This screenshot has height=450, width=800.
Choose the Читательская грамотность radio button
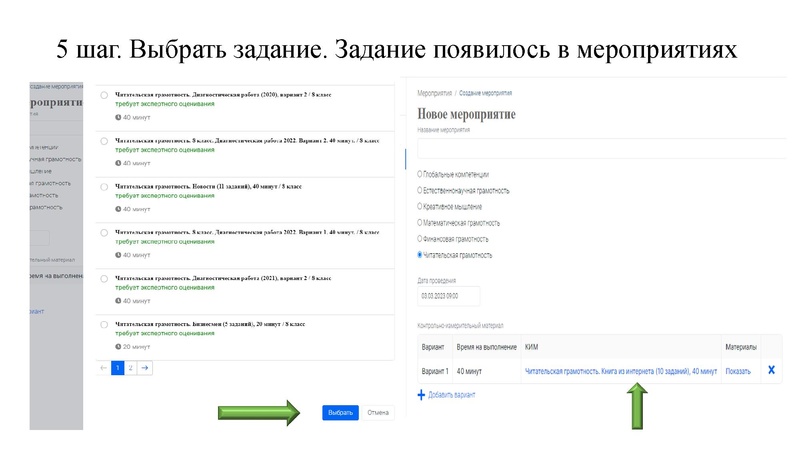click(420, 255)
